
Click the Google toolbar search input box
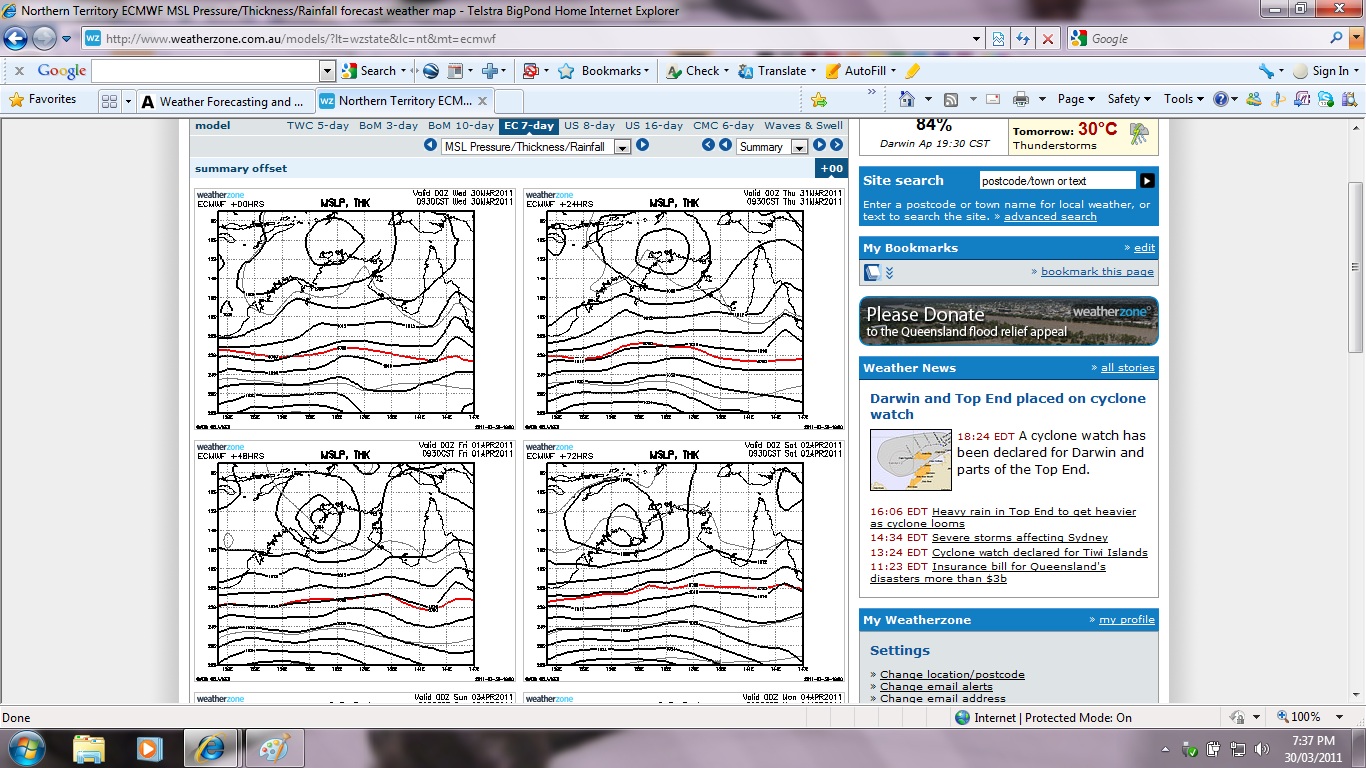tap(205, 71)
